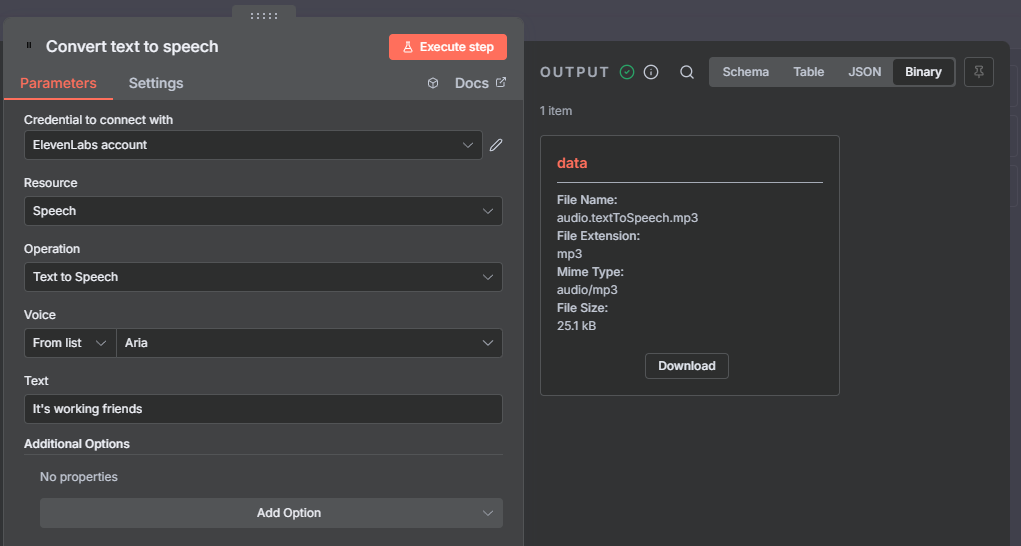Image resolution: width=1021 pixels, height=546 pixels.
Task: Click the search icon in the output panel
Action: click(x=687, y=72)
